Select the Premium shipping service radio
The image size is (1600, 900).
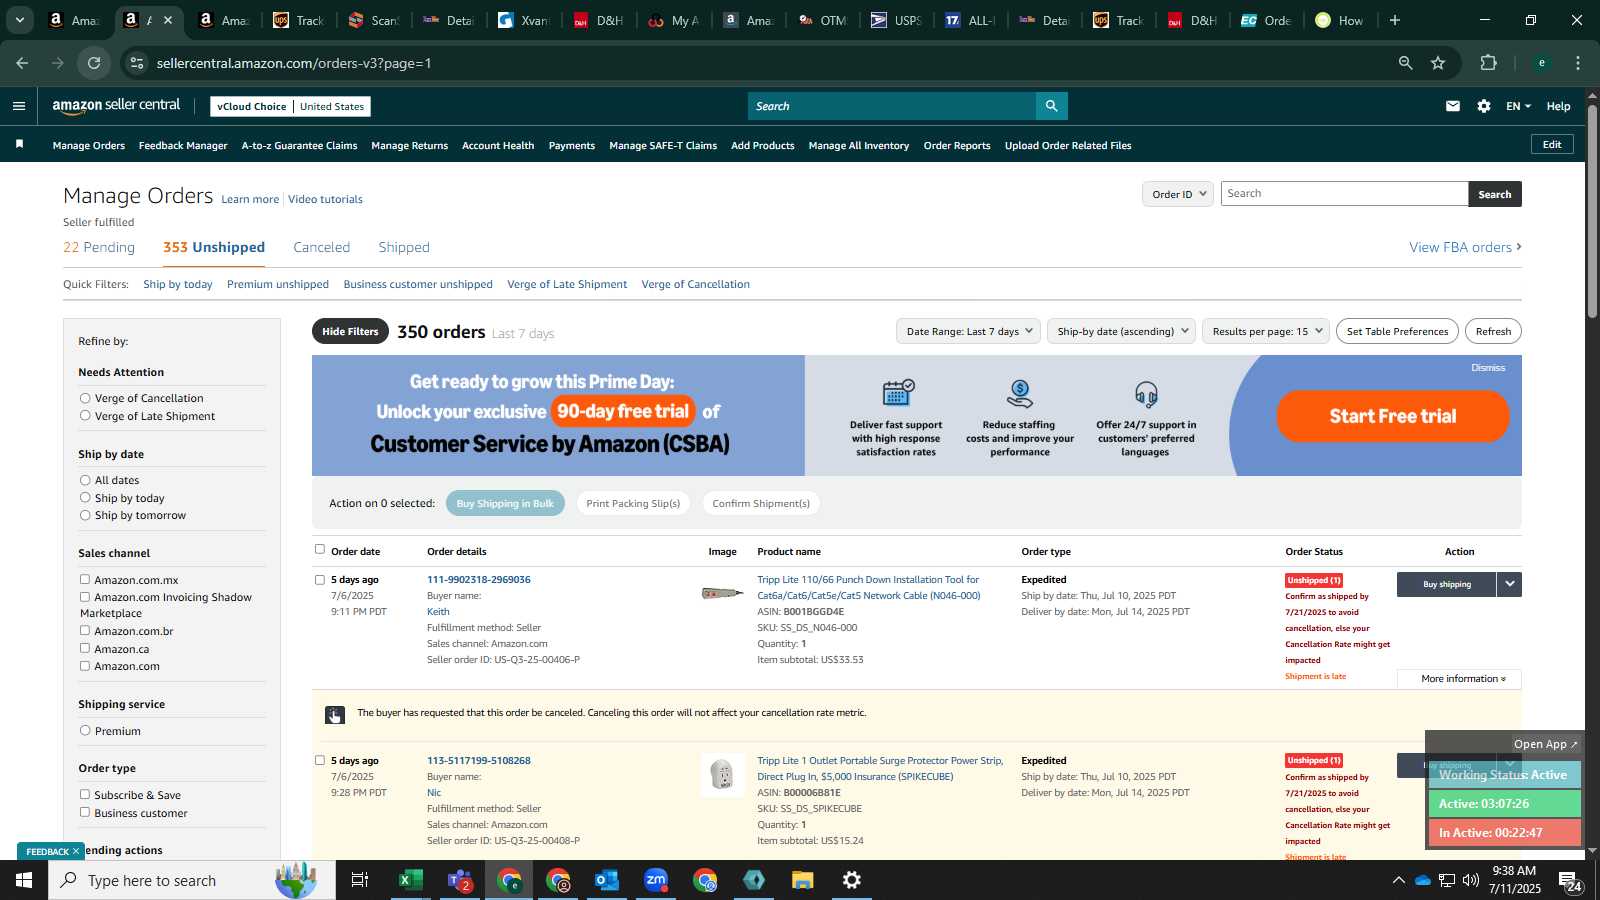85,731
